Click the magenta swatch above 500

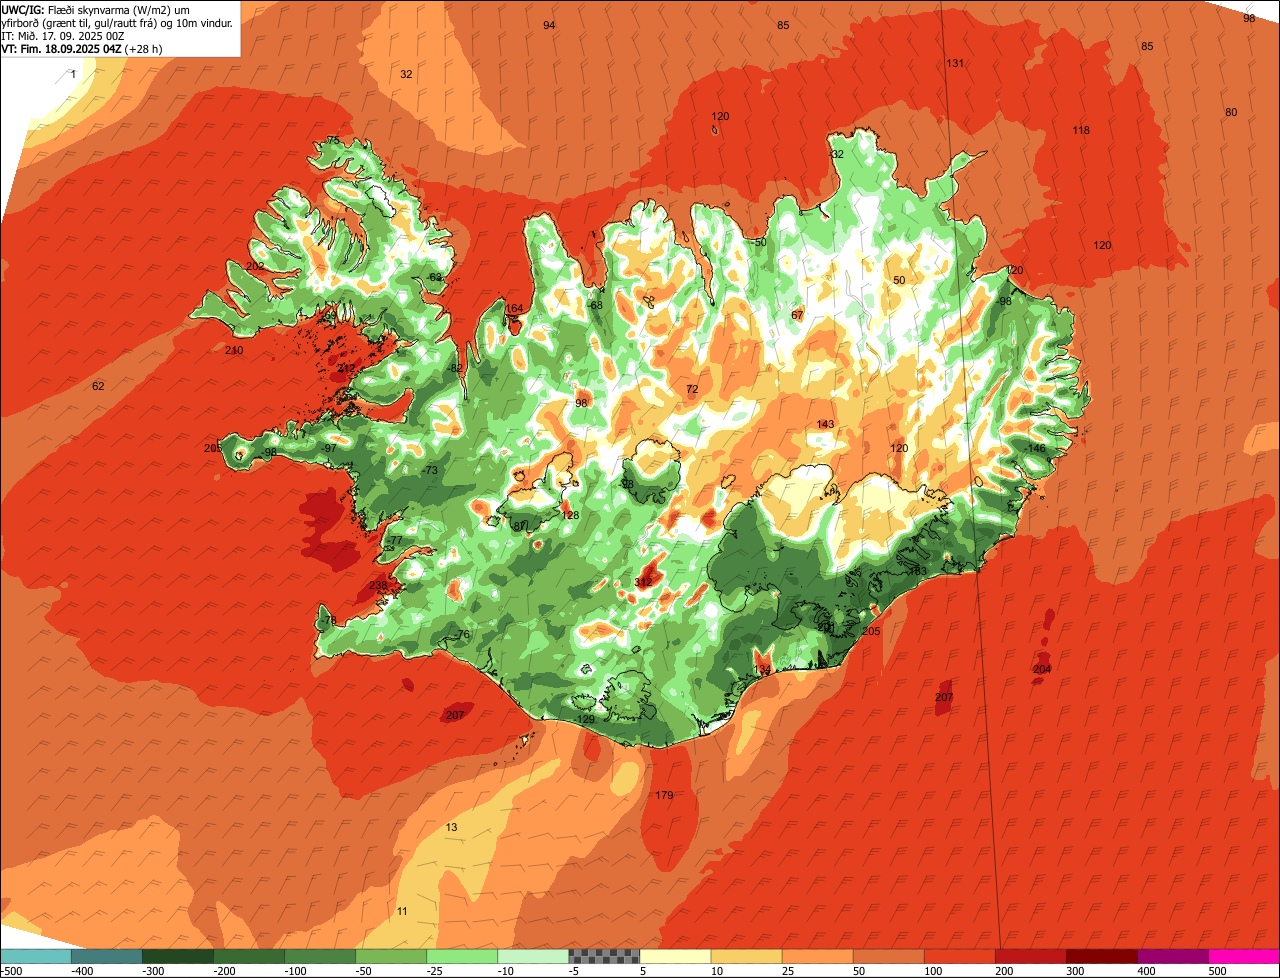pyautogui.click(x=1244, y=956)
